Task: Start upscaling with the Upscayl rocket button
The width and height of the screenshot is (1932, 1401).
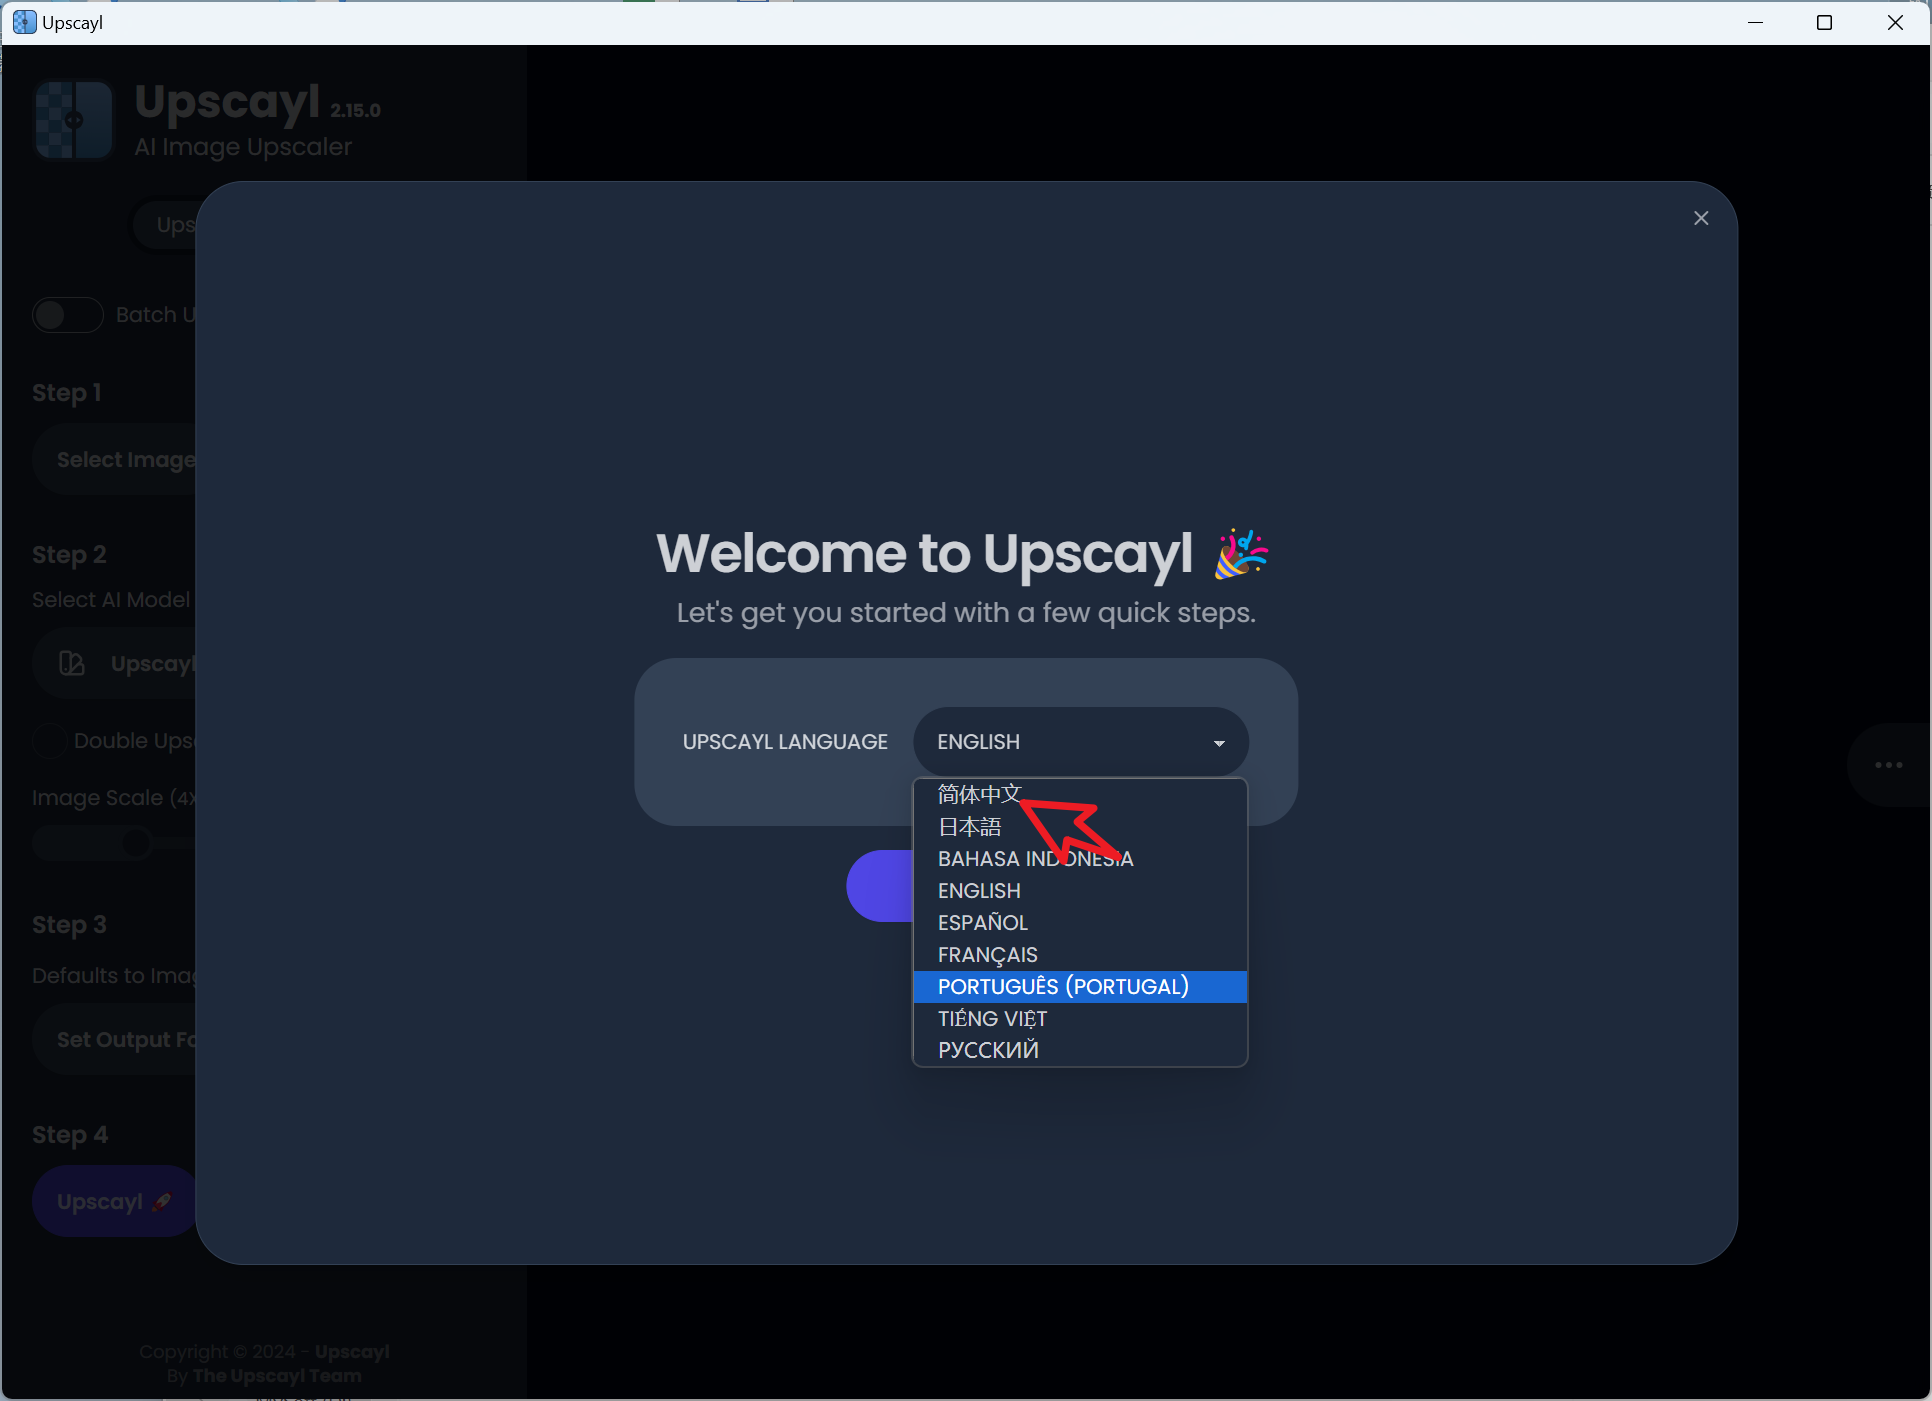Action: click(x=115, y=1201)
